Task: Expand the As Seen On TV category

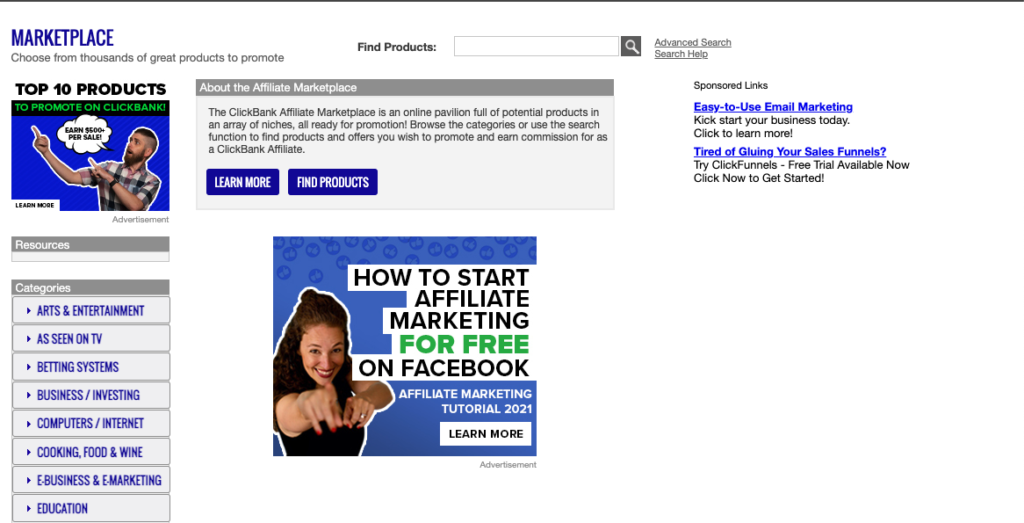Action: (91, 338)
